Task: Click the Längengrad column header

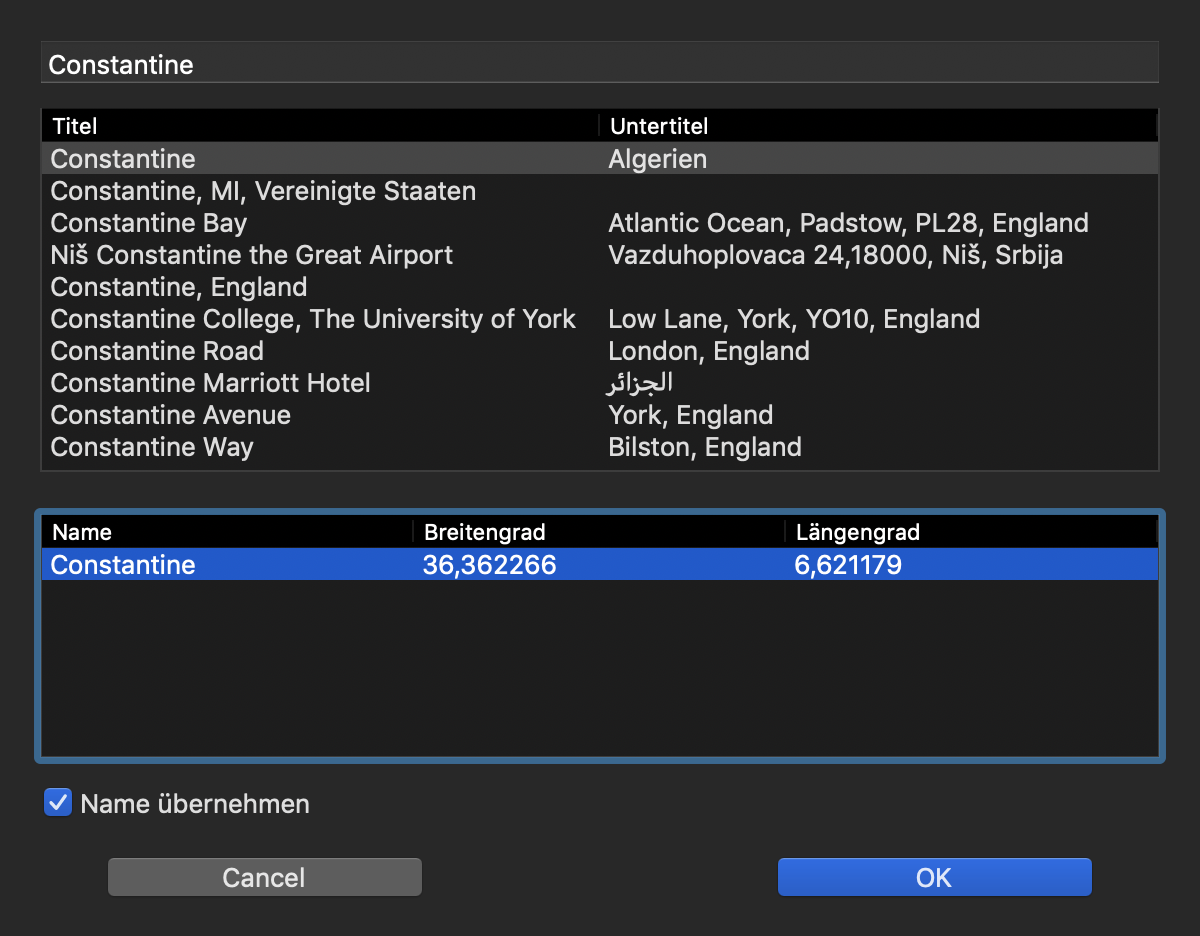Action: [971, 532]
